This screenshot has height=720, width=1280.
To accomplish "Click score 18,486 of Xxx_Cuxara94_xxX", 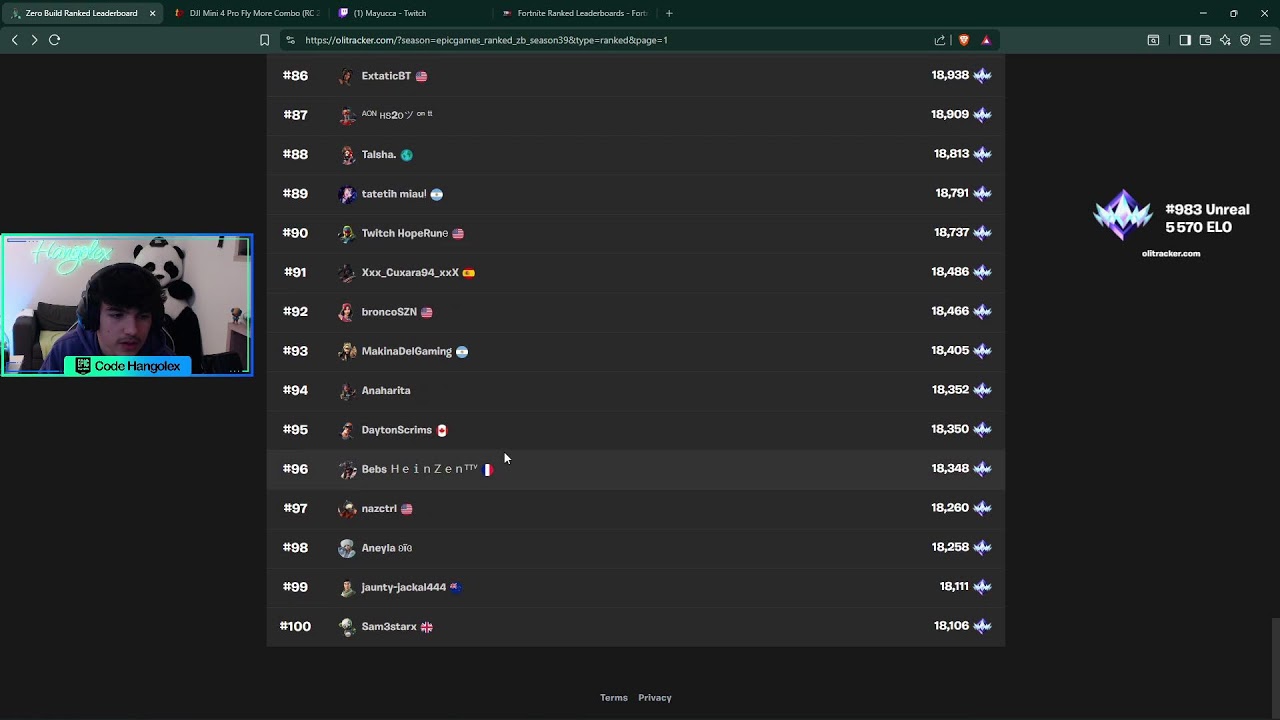I will tap(950, 272).
